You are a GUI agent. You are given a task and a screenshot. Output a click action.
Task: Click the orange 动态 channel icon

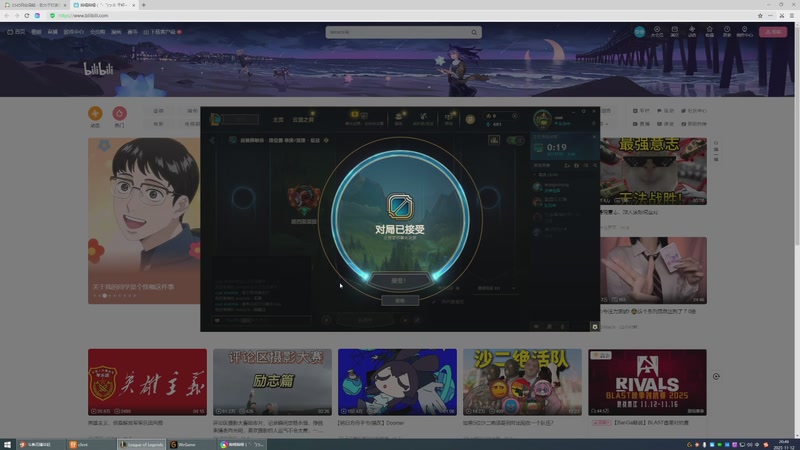click(x=95, y=113)
